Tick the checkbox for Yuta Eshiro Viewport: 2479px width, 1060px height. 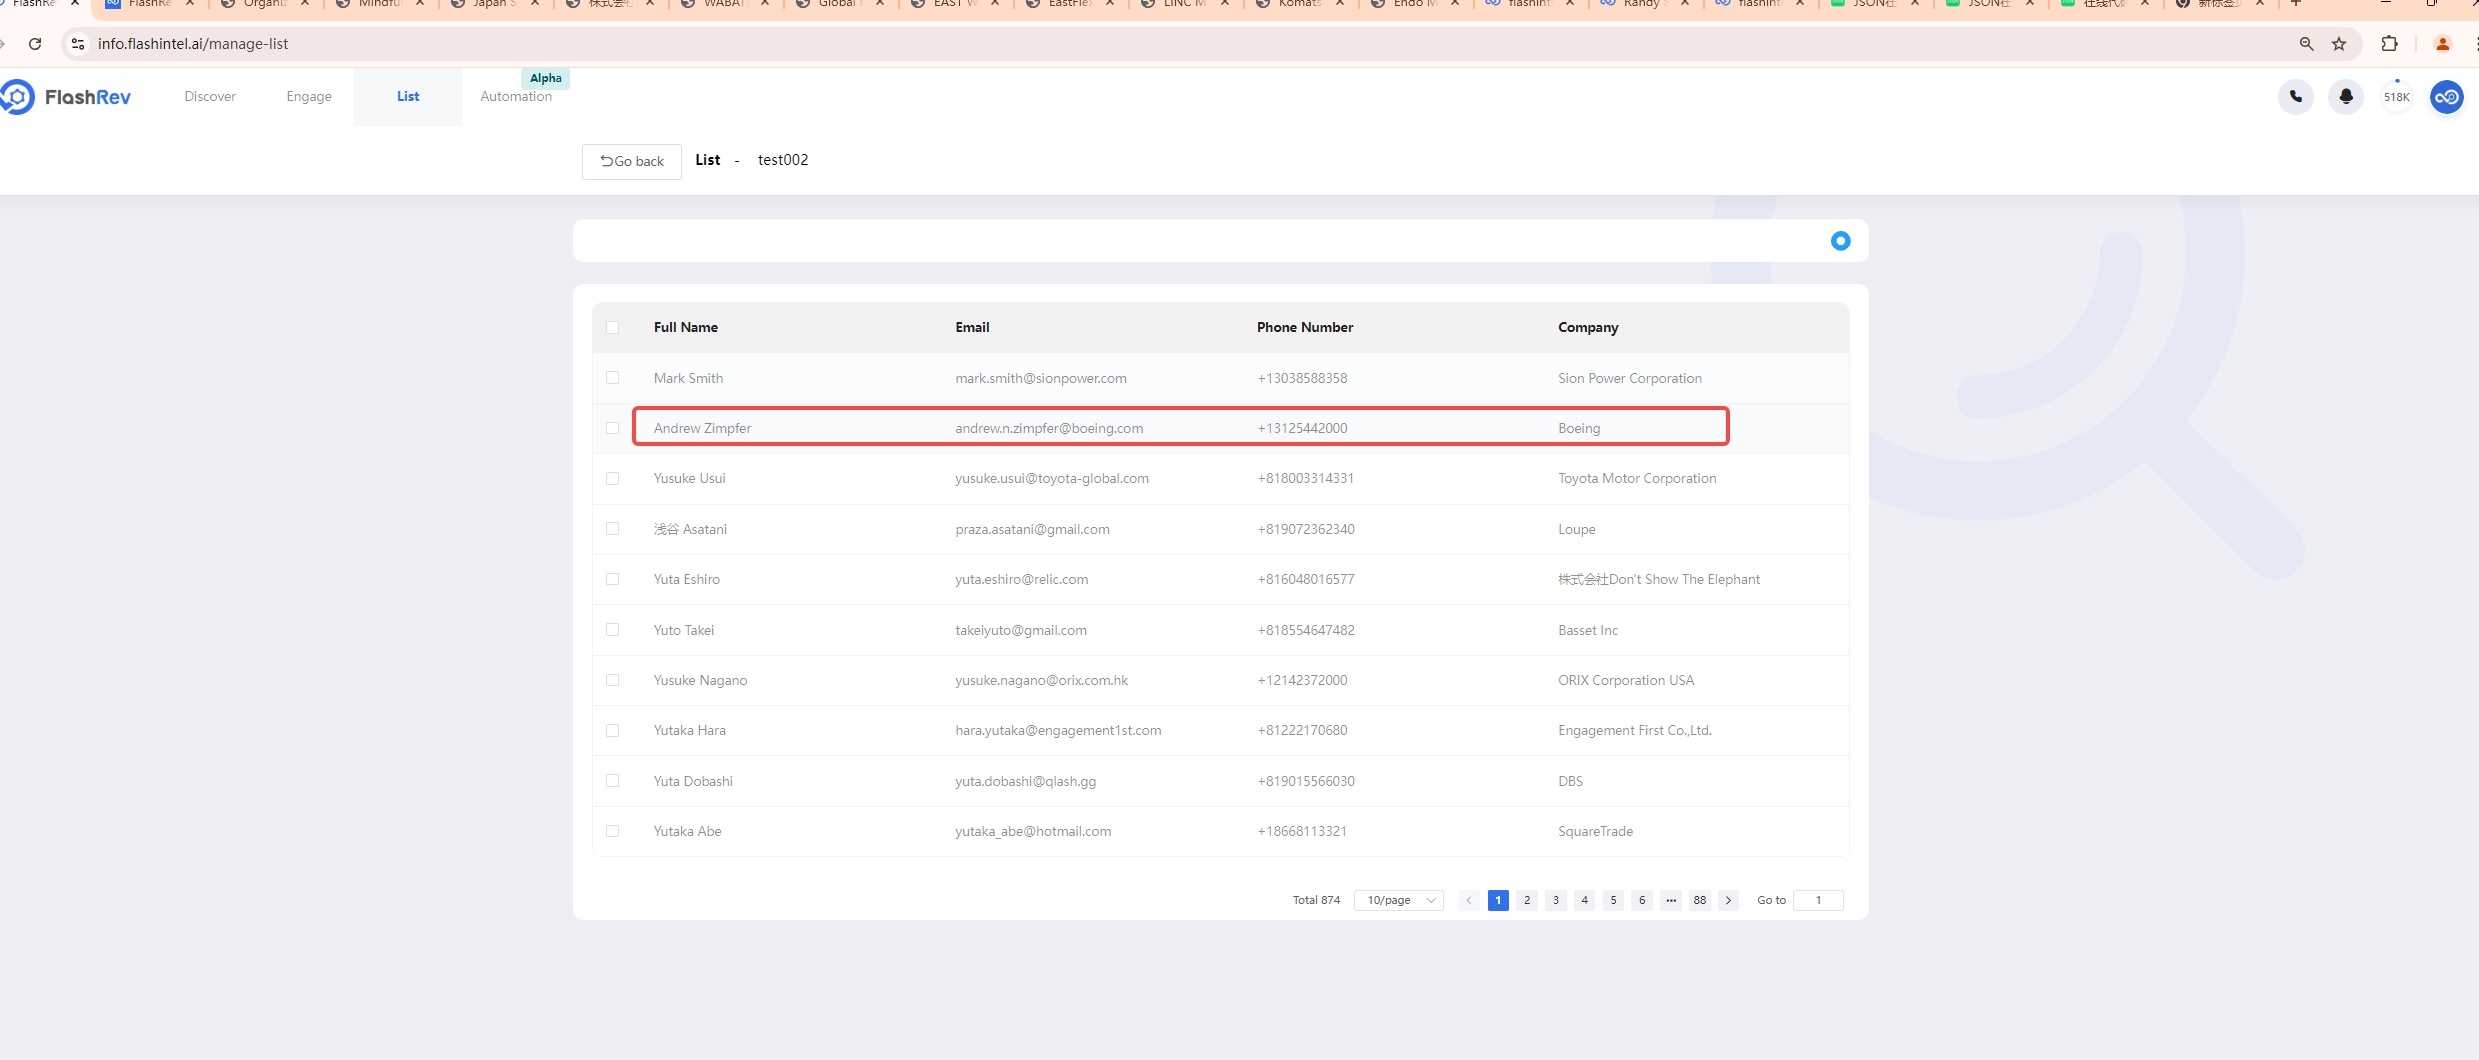(x=613, y=579)
